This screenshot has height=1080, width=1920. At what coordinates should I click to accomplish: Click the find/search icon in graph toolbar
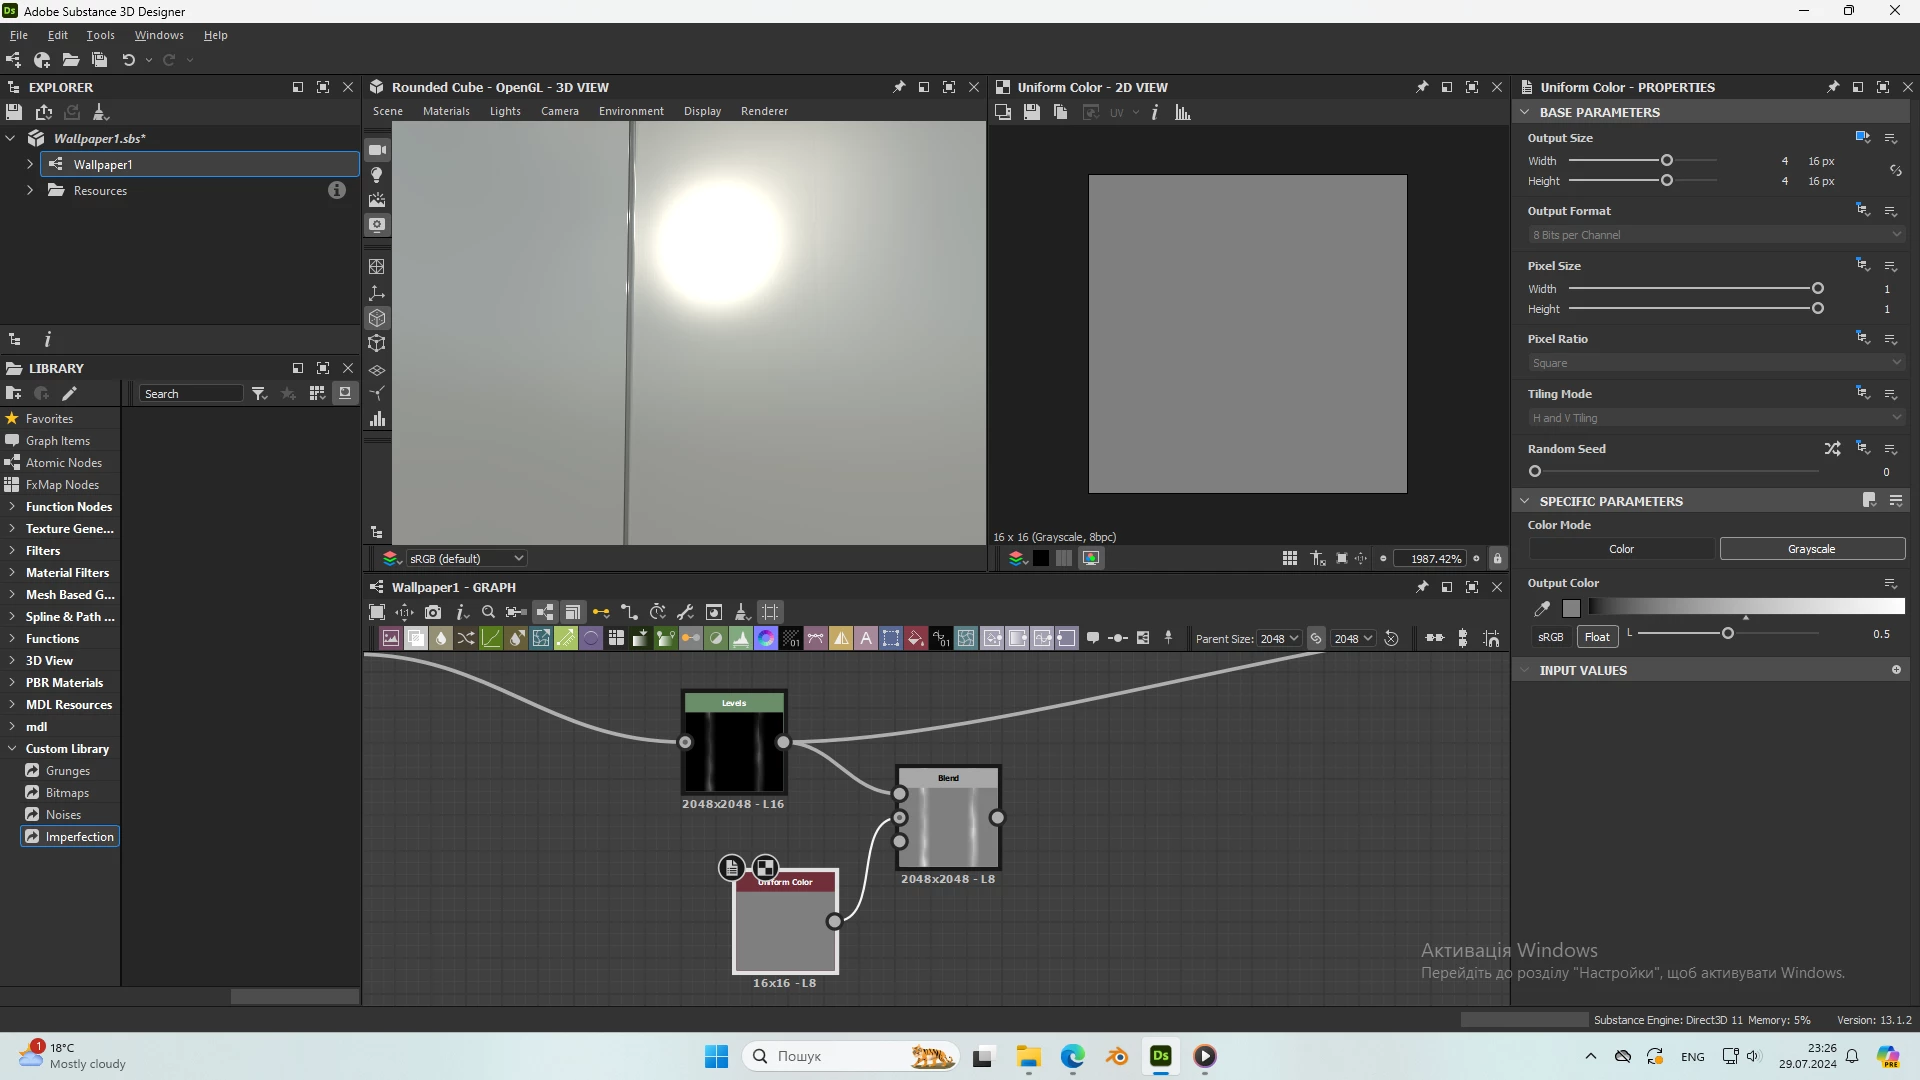pyautogui.click(x=488, y=612)
